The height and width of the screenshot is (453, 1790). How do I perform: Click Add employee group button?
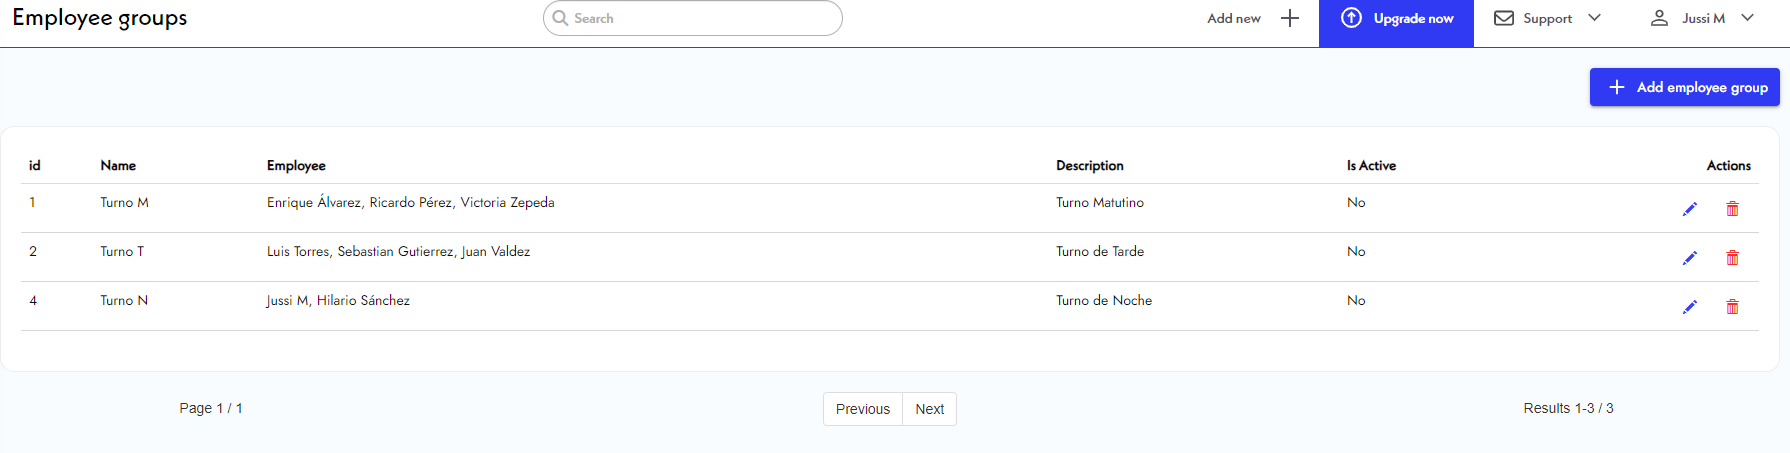(1684, 87)
